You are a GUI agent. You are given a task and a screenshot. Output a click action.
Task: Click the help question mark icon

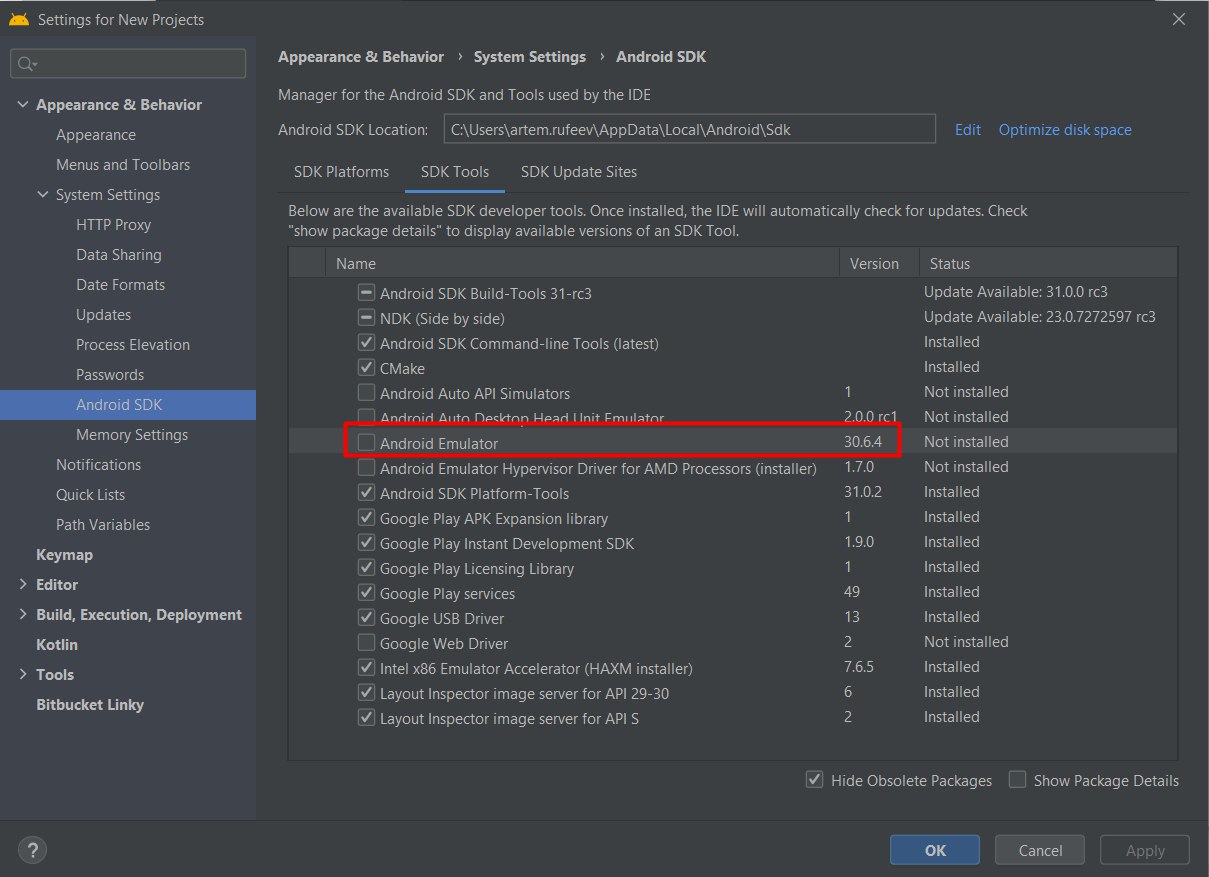point(32,850)
